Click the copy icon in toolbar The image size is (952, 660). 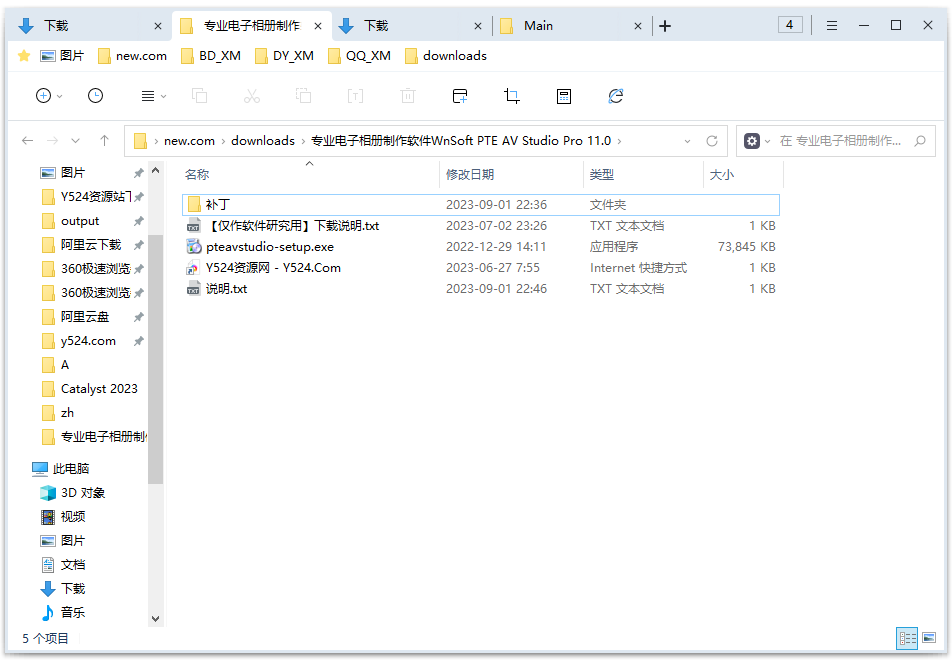(199, 96)
